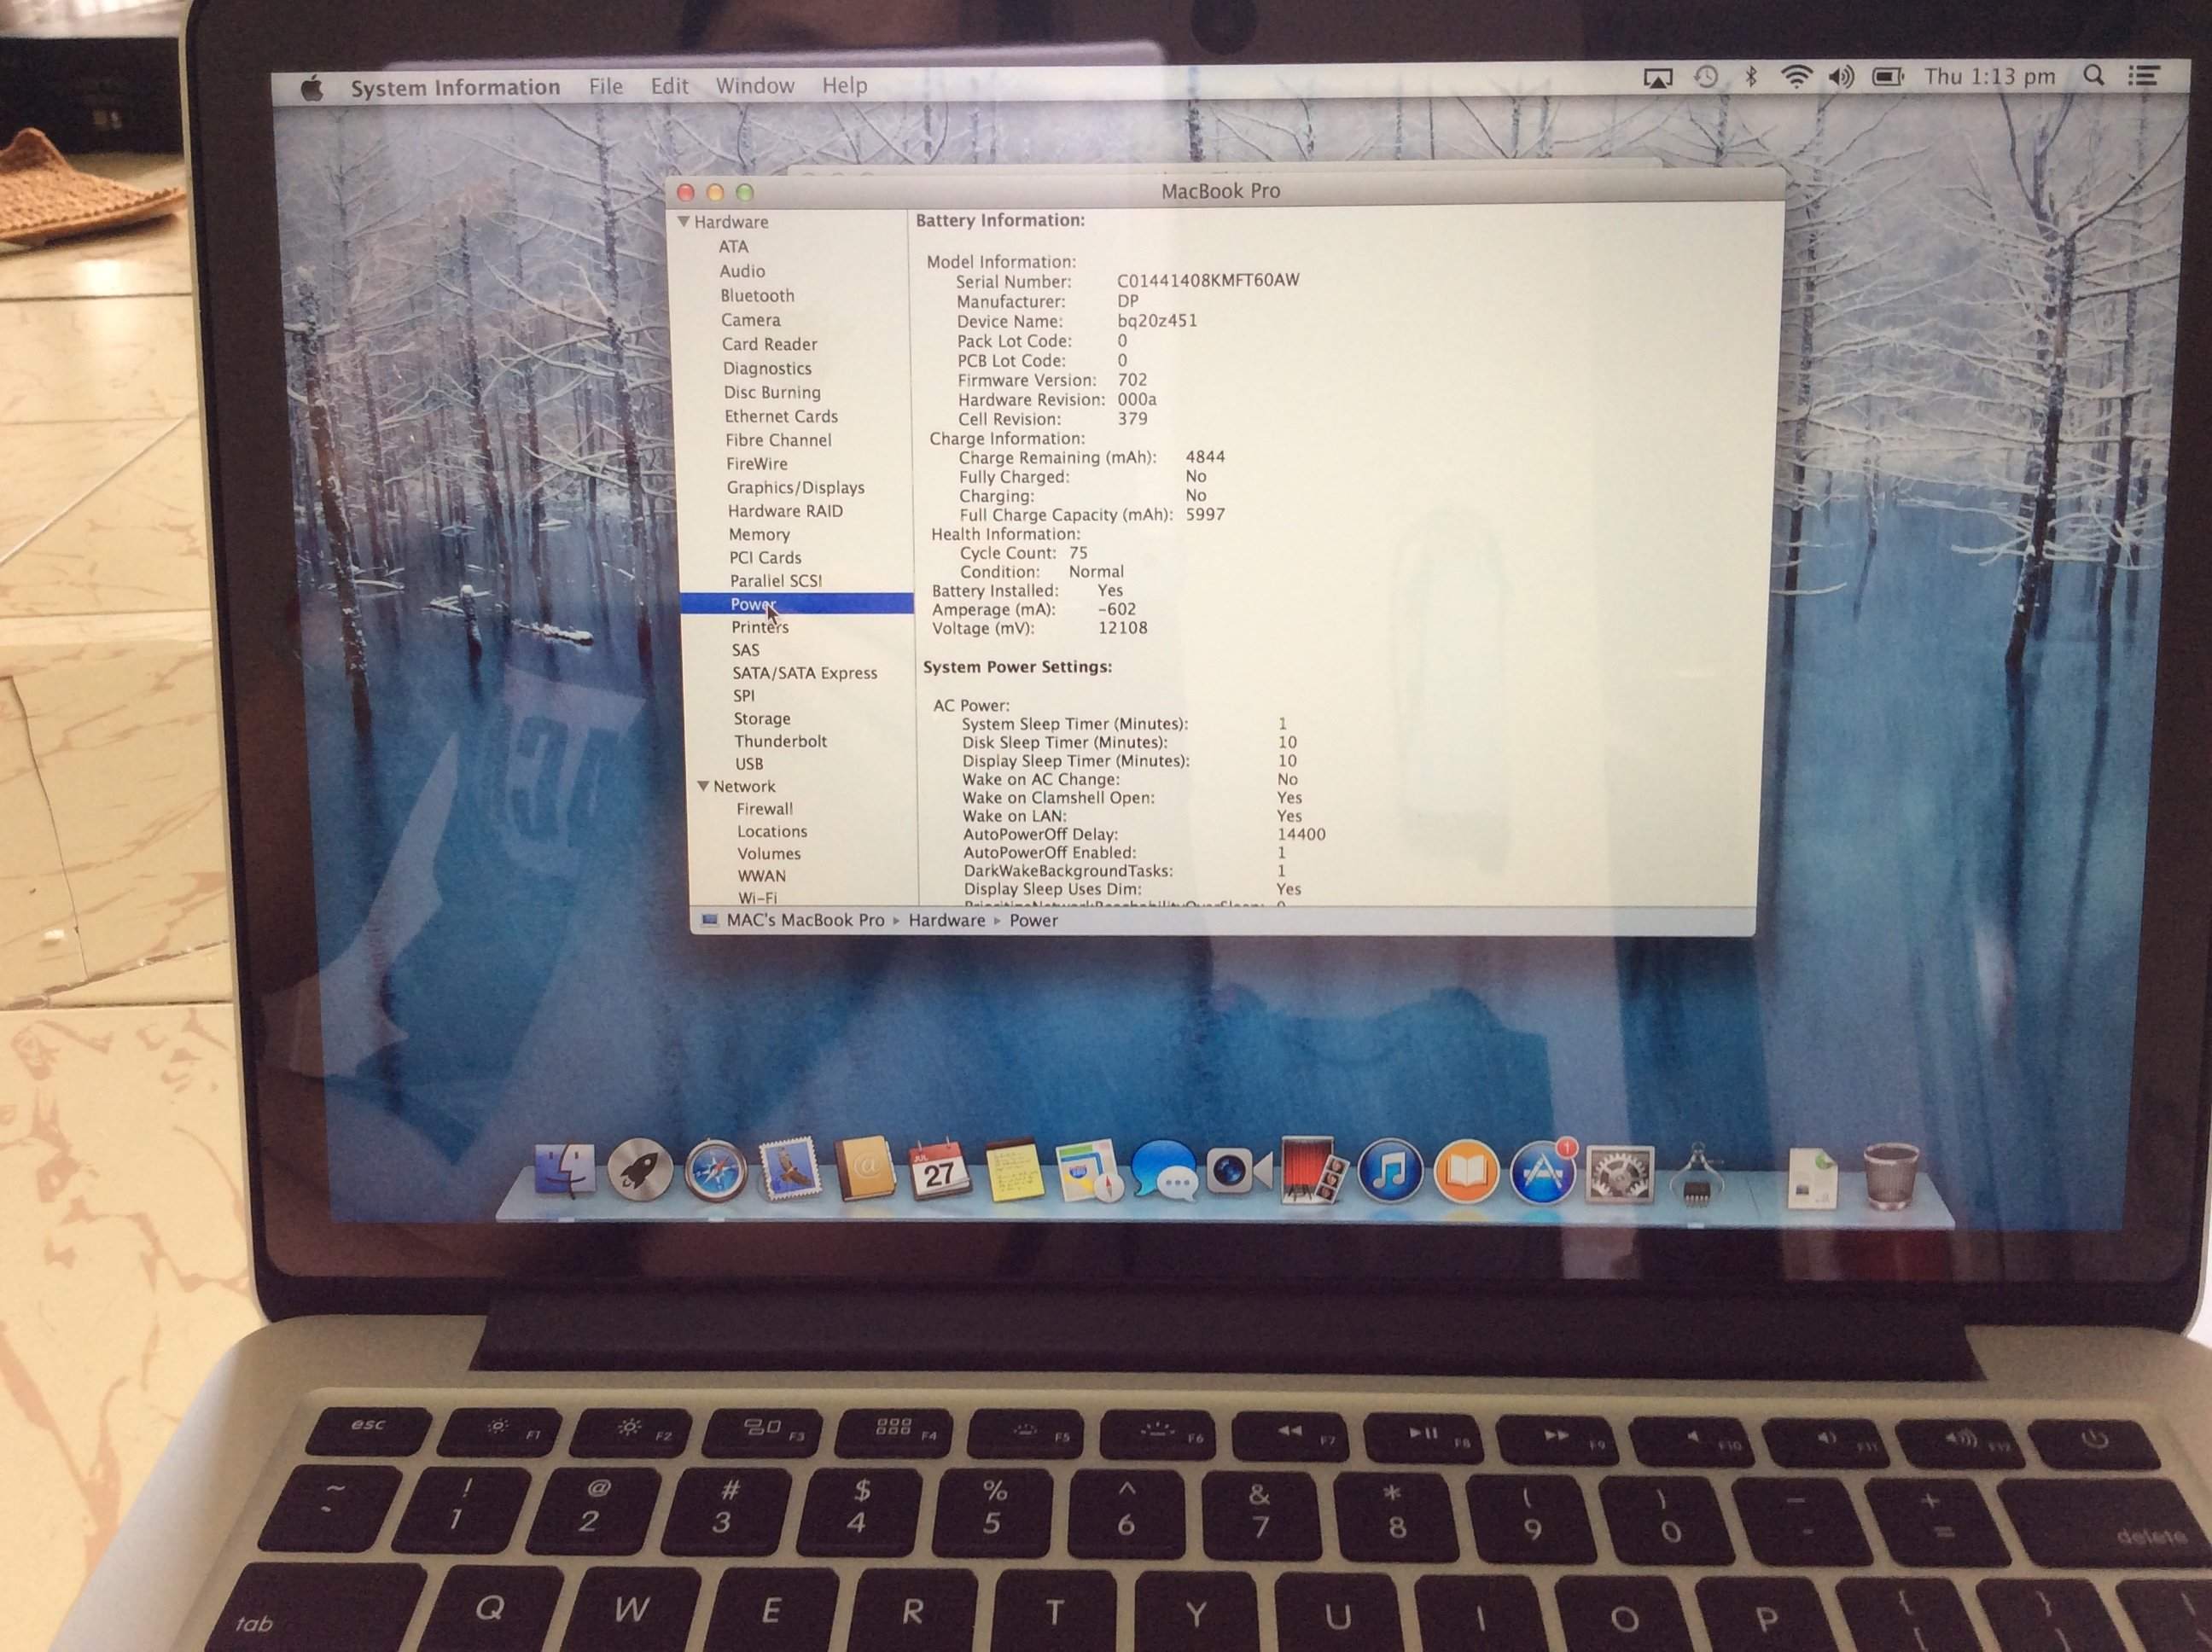Select FireWire in the sidebar

point(756,464)
